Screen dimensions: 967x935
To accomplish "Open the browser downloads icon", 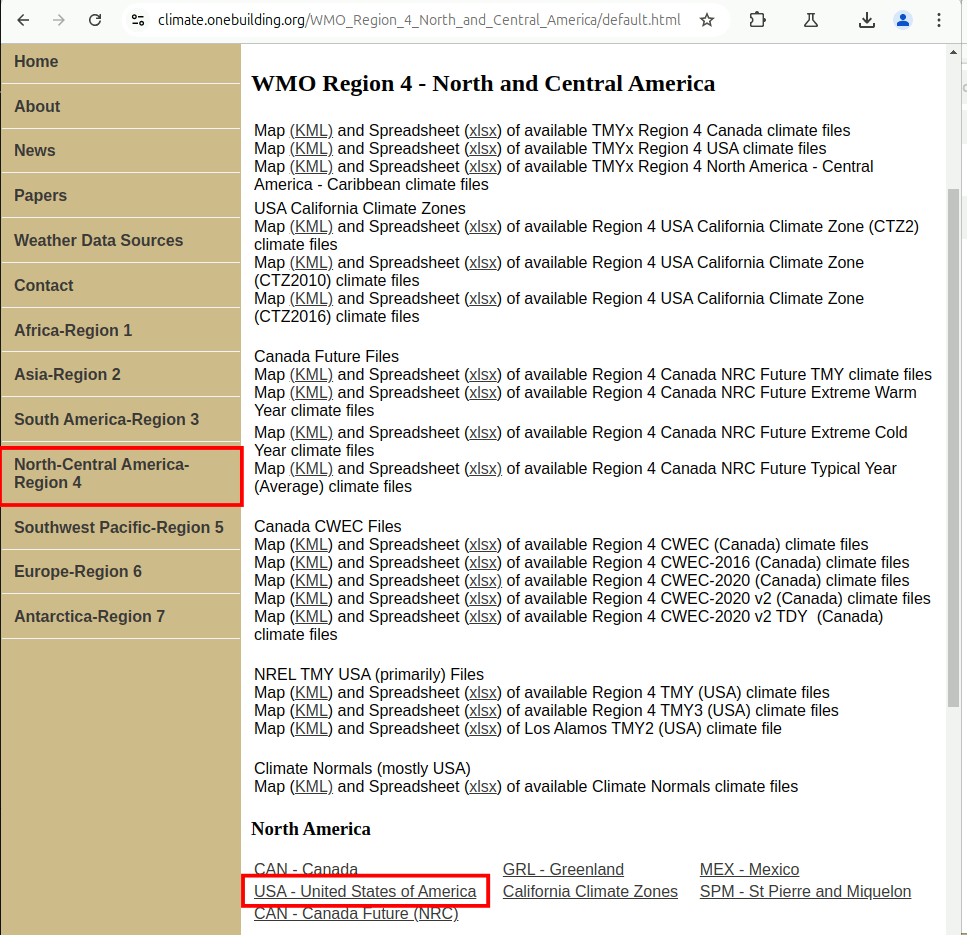I will pos(867,20).
